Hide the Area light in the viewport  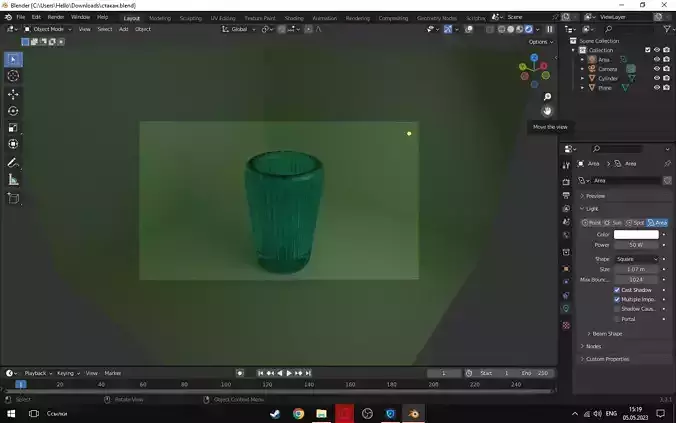[657, 60]
